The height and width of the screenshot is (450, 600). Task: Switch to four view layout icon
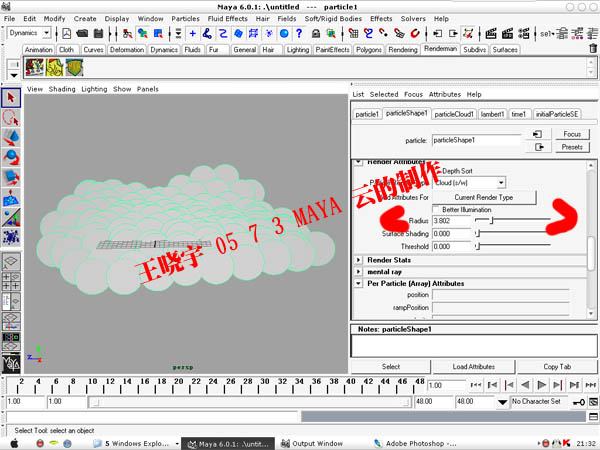tap(11, 281)
